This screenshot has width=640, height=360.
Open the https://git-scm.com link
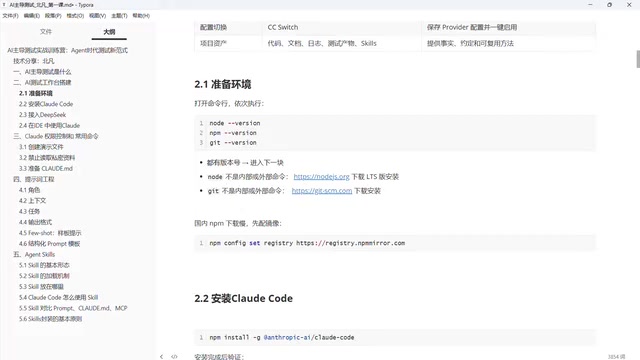click(322, 191)
